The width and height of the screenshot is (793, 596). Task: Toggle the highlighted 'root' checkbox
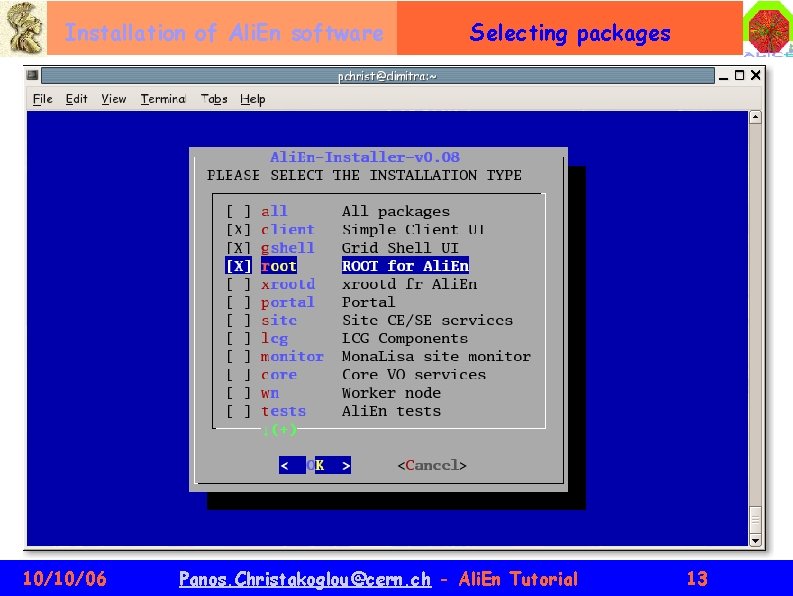point(238,266)
